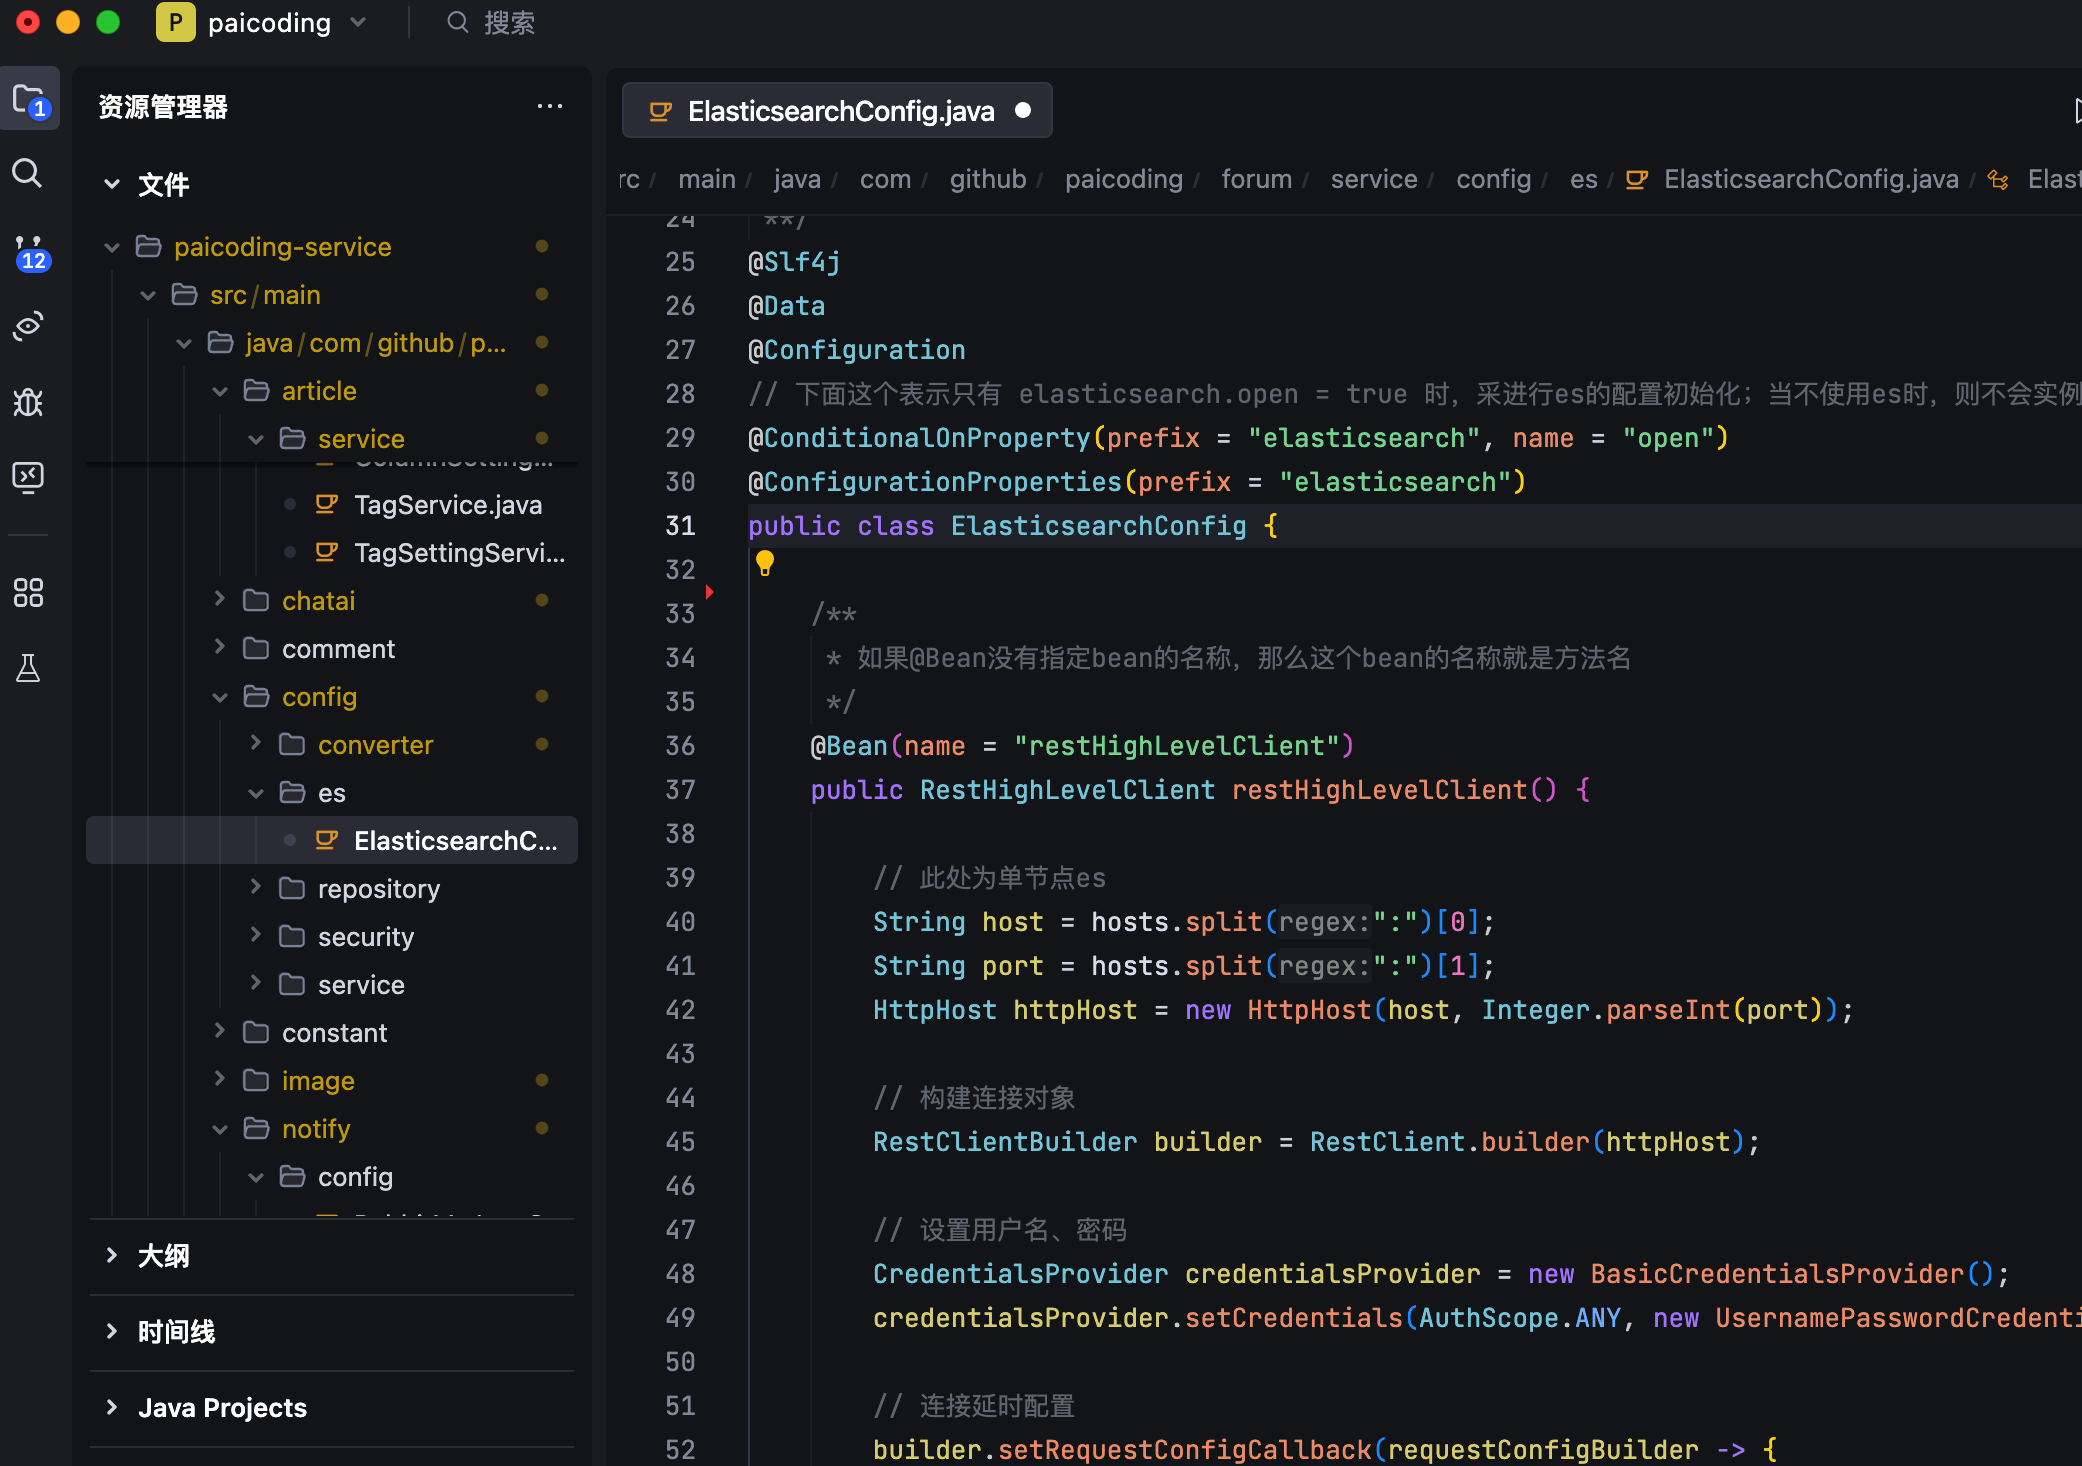Open source control icon with 12 badge

pyautogui.click(x=29, y=252)
